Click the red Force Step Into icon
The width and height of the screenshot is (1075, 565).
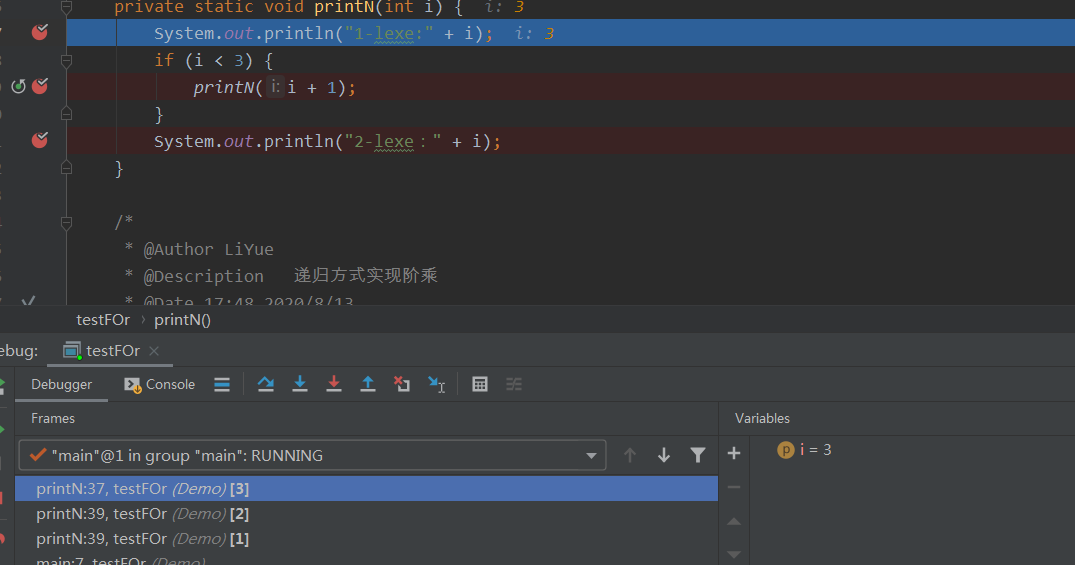click(334, 384)
